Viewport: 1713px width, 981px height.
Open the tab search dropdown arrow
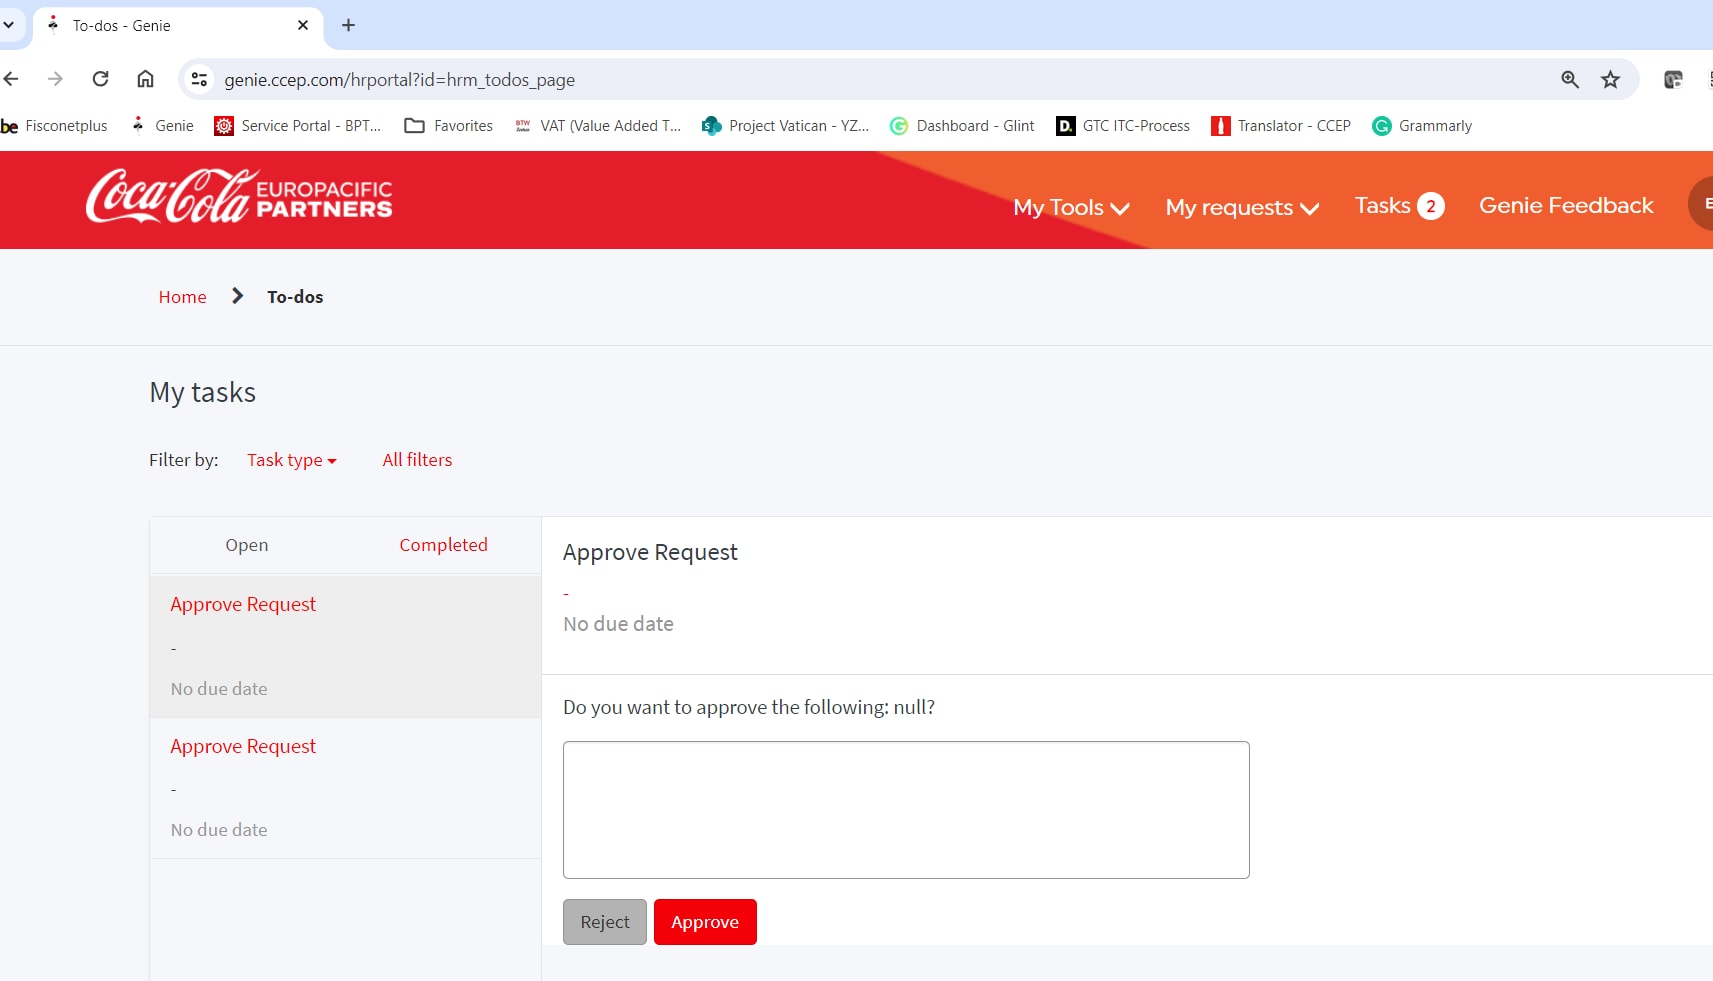pos(8,25)
